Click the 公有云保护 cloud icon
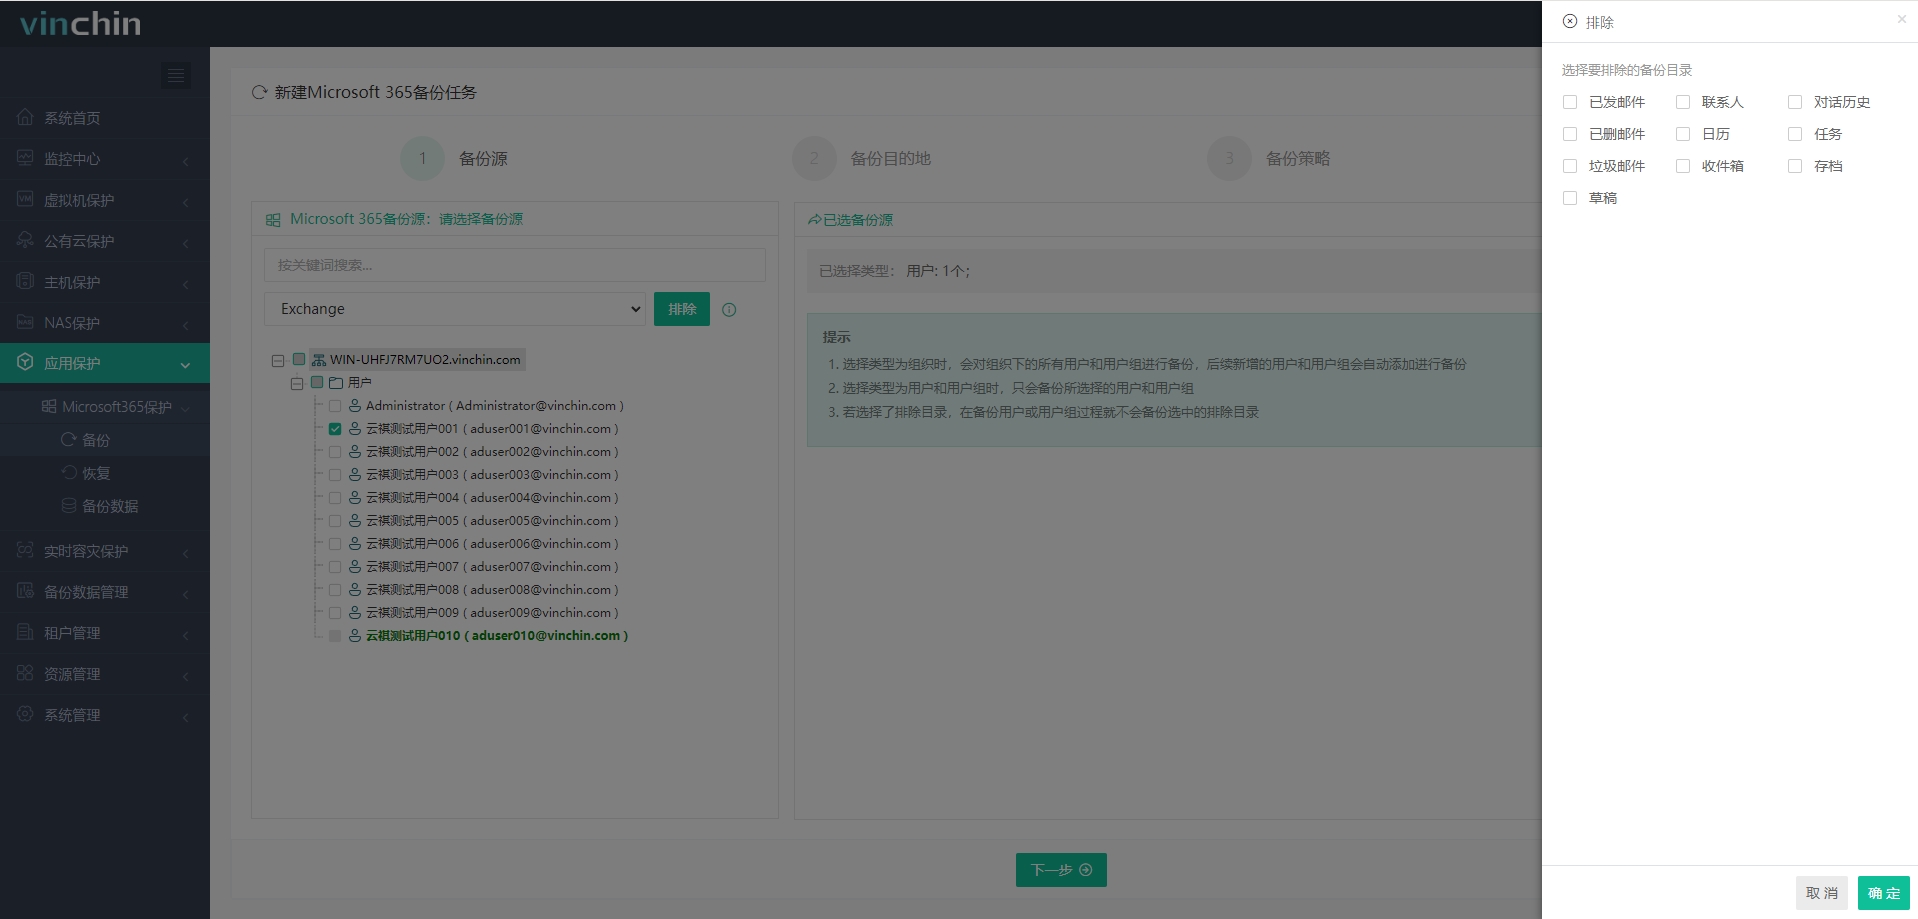 [x=25, y=240]
